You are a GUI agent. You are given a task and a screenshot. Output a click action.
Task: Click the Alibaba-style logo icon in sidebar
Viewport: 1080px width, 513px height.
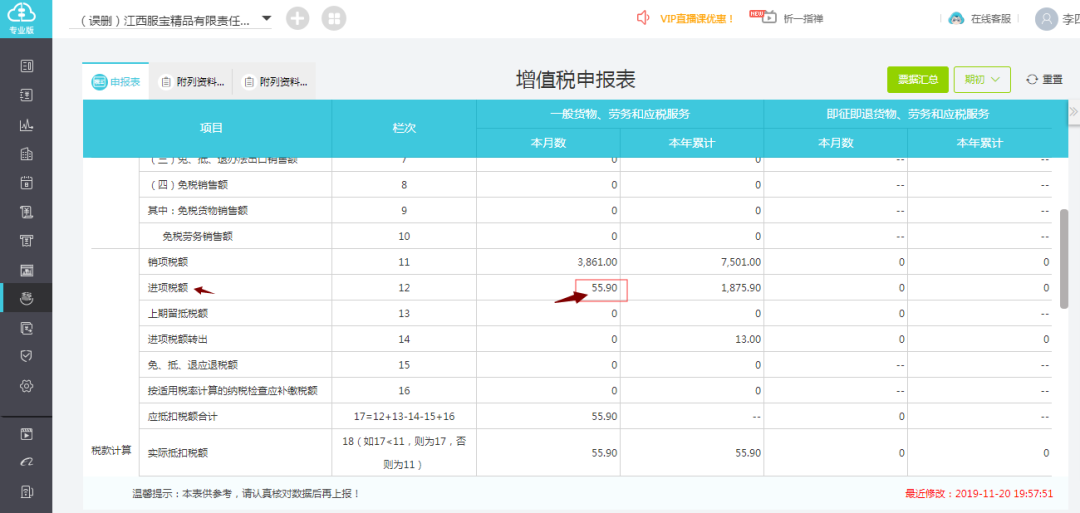click(27, 462)
